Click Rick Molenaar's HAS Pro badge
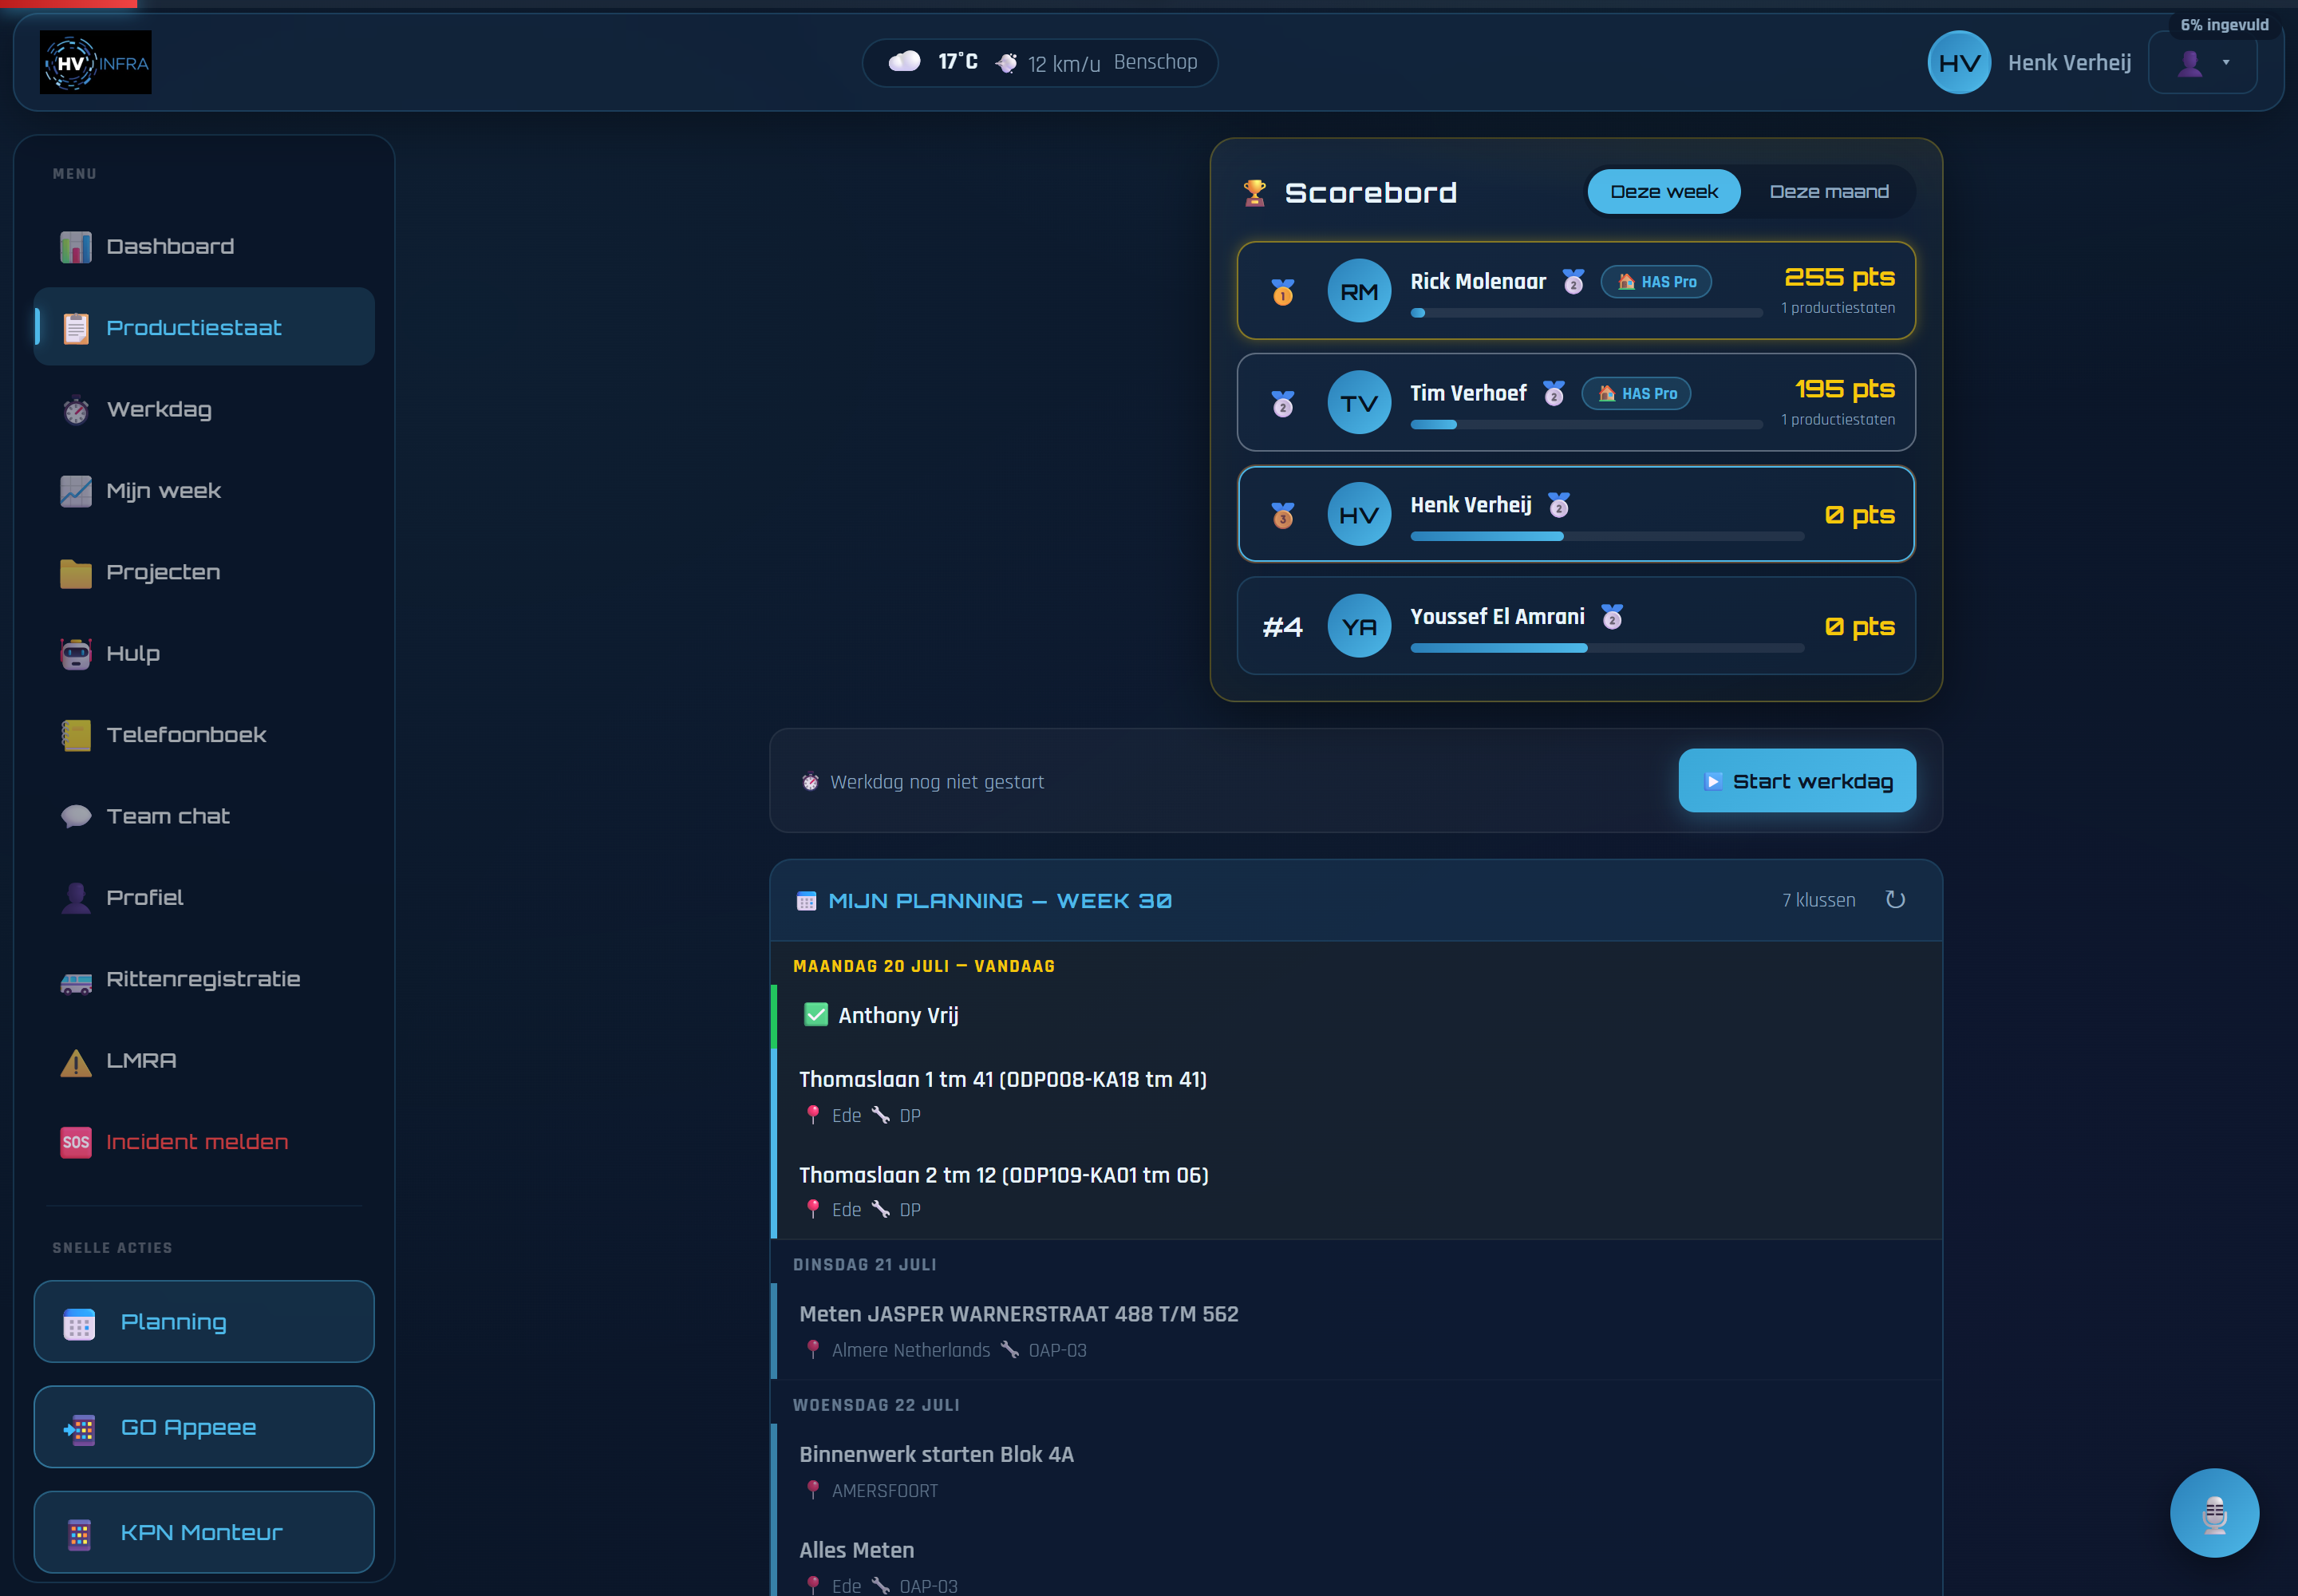The height and width of the screenshot is (1596, 2298). (x=1656, y=282)
